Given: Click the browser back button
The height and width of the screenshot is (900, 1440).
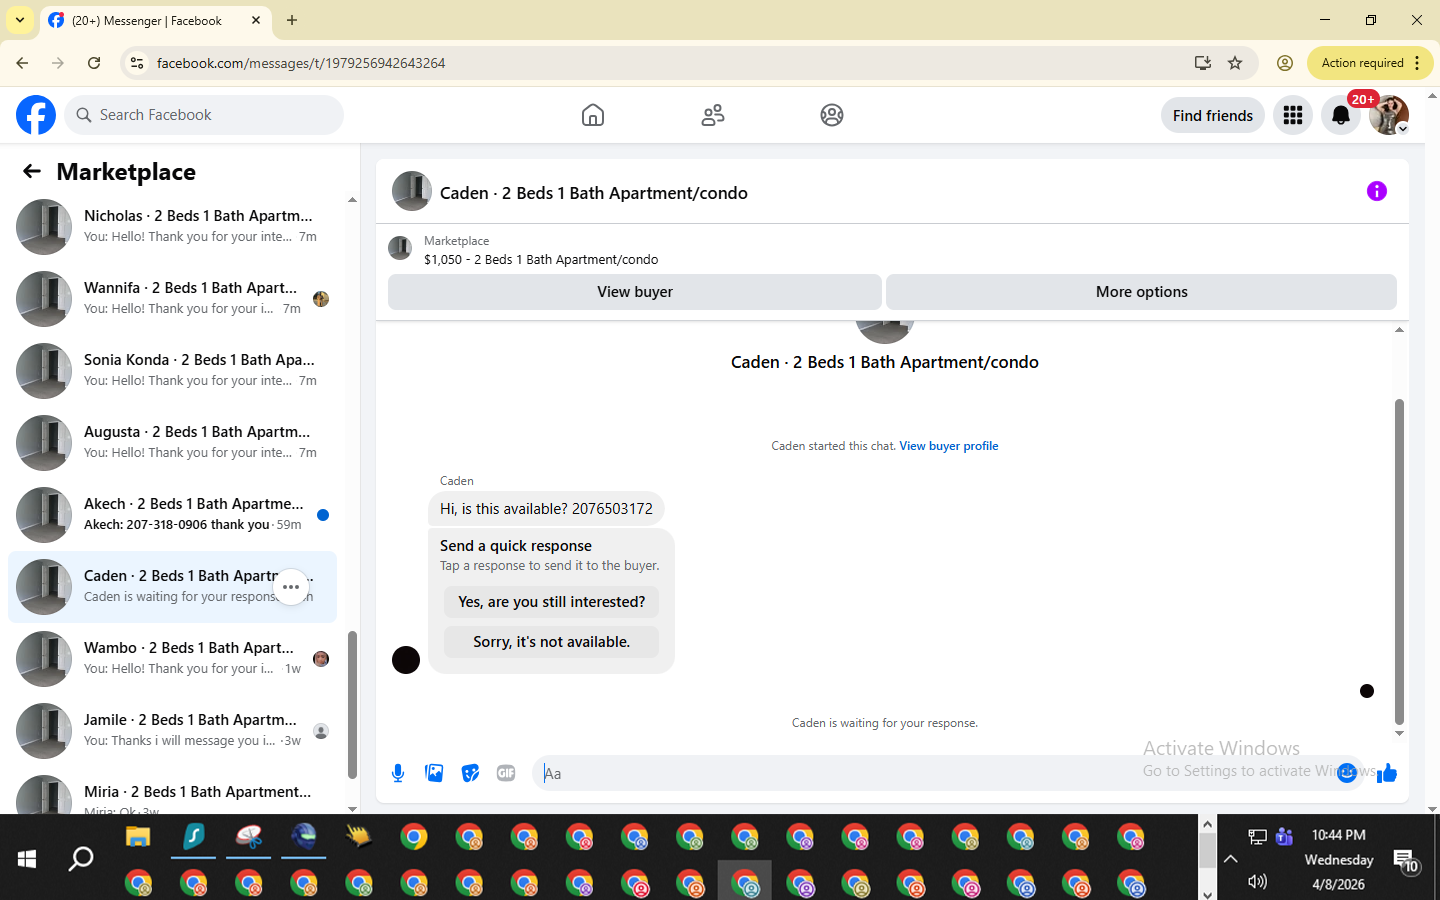Looking at the screenshot, I should 22,63.
